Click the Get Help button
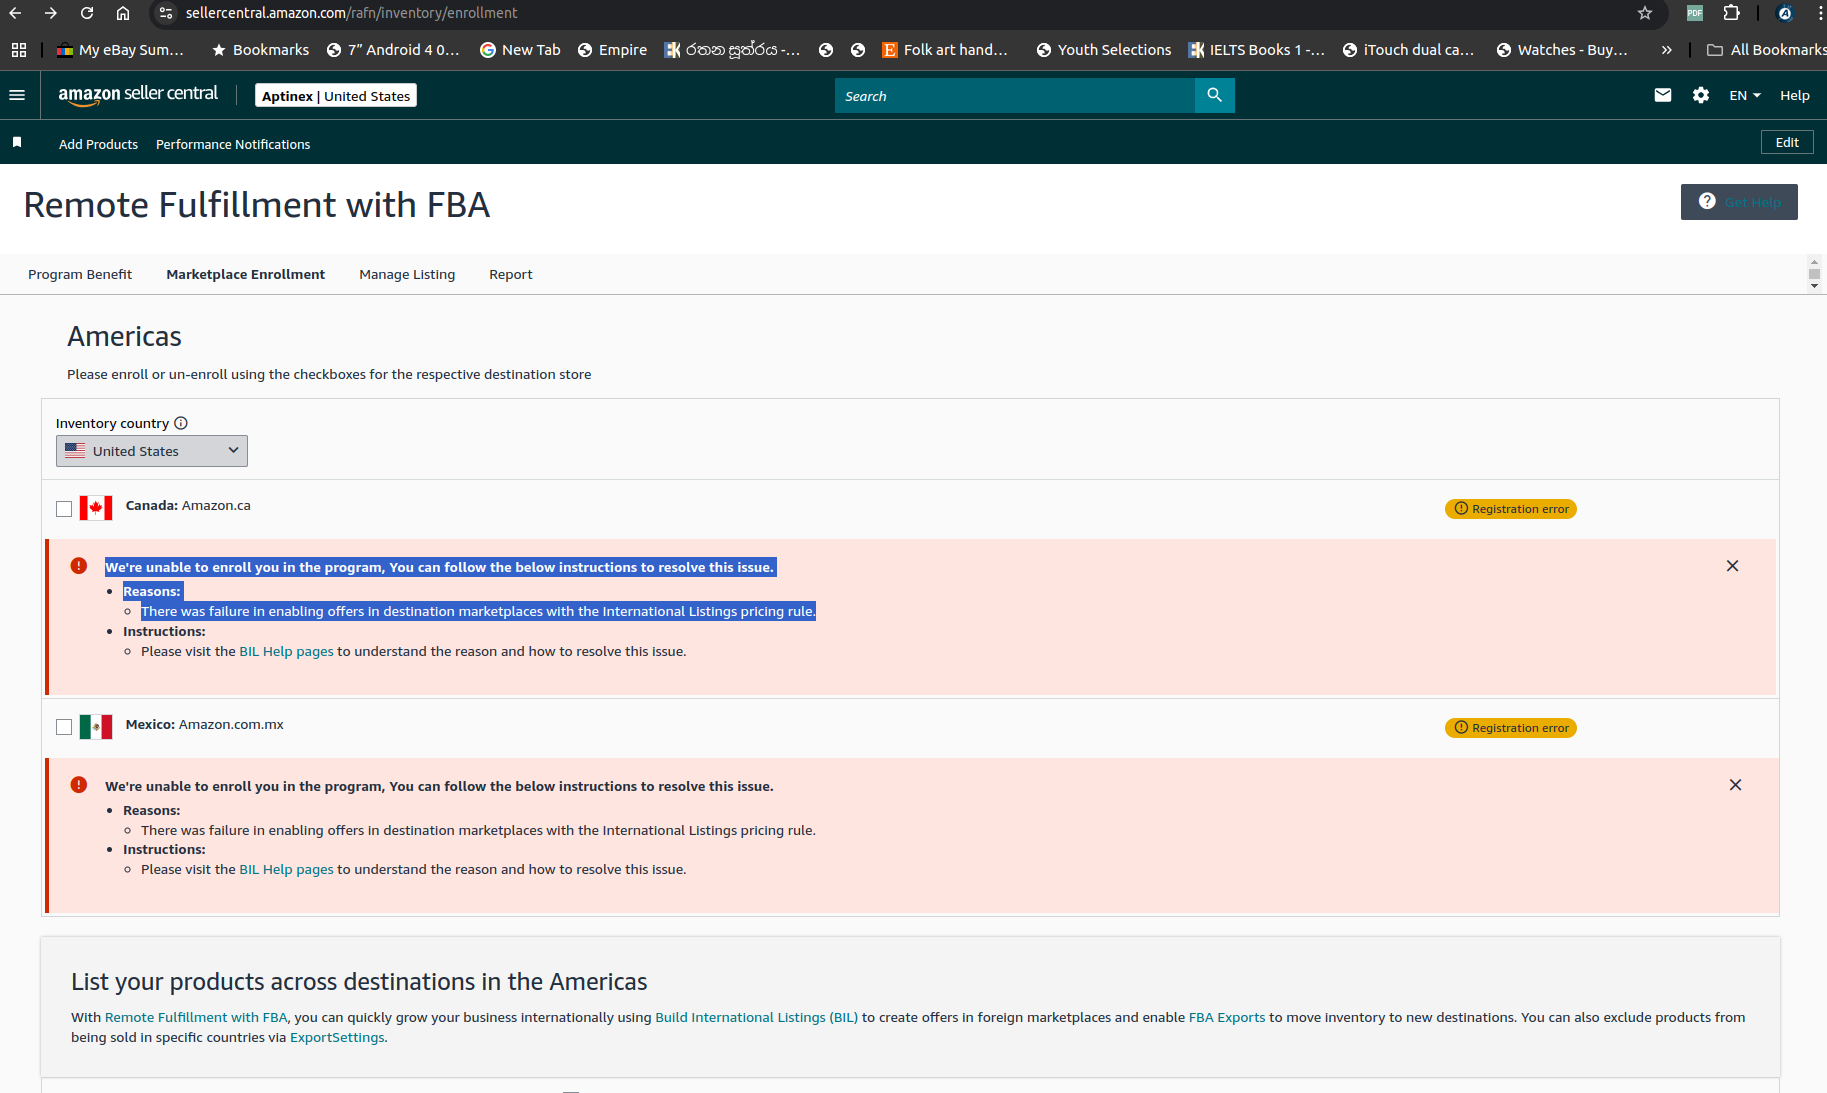The height and width of the screenshot is (1093, 1827). tap(1739, 202)
